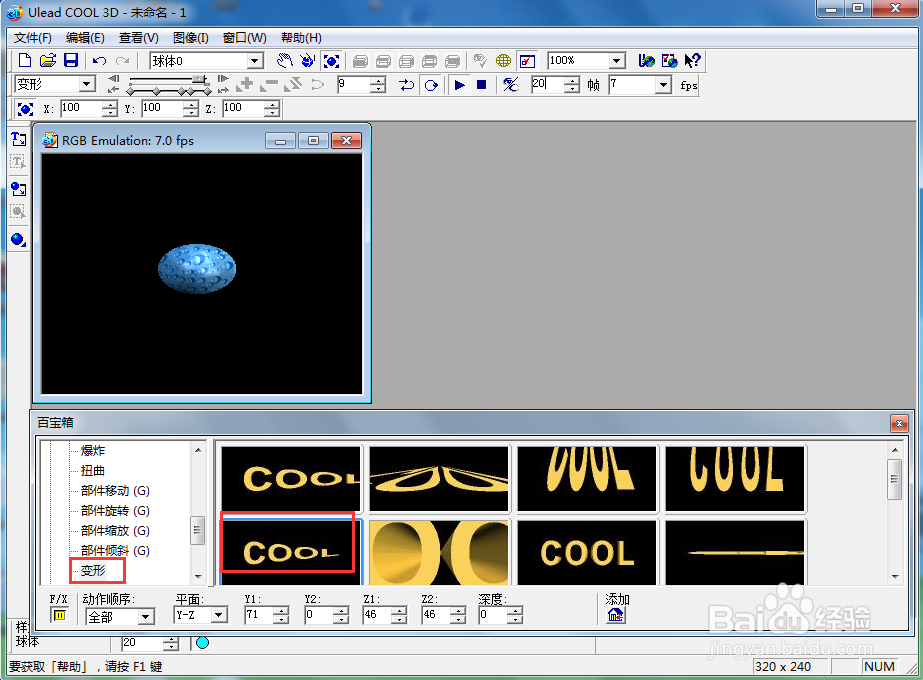Click the insert graphic tool in side toolbar

18,190
